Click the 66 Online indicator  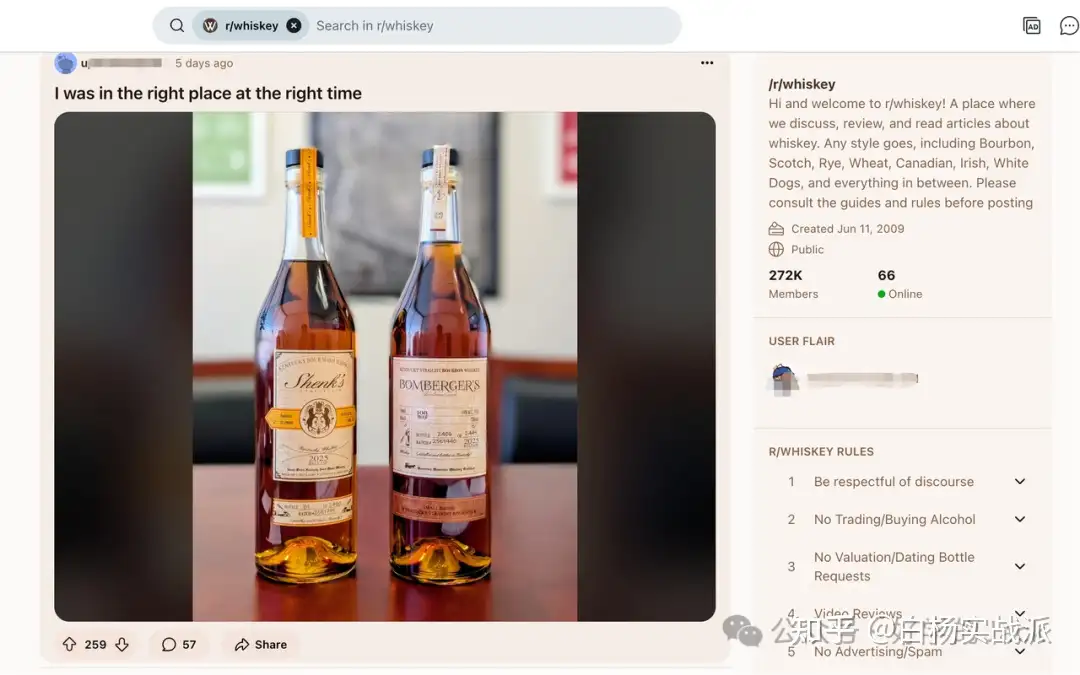coord(900,284)
